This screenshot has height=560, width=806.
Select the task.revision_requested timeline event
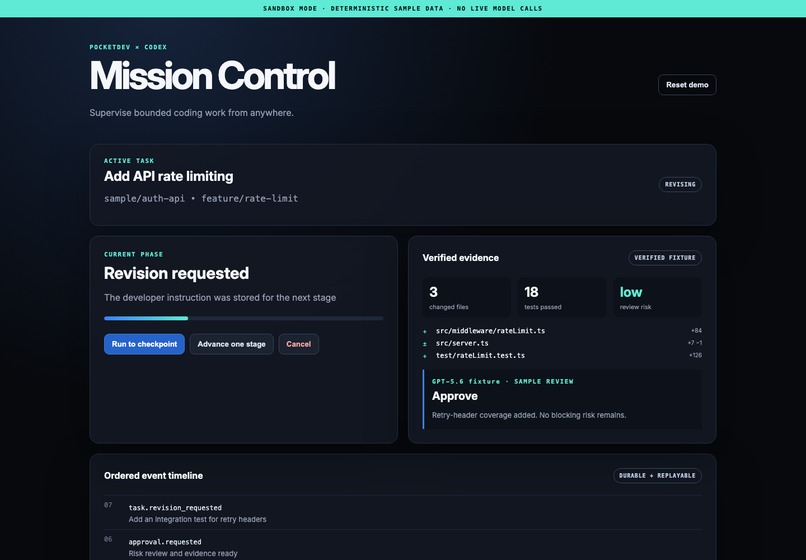[x=402, y=513]
